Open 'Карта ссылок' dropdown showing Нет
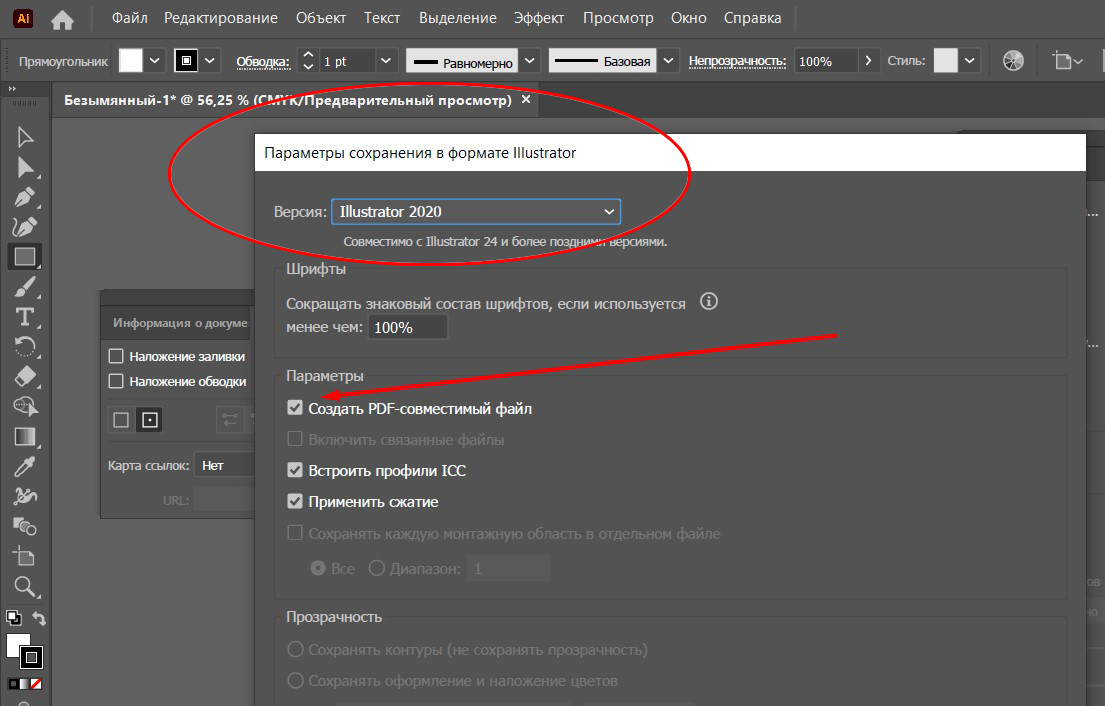This screenshot has height=706, width=1105. tap(223, 465)
